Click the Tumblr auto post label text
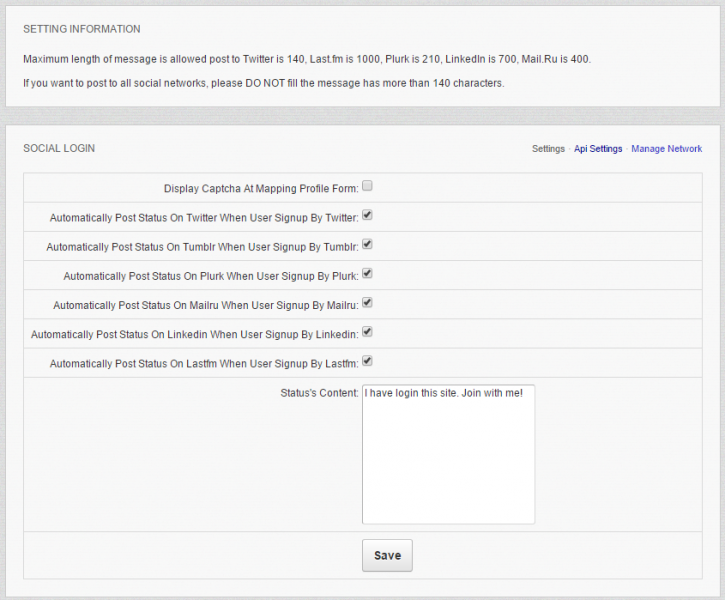Viewport: 725px width, 600px height. tap(203, 247)
